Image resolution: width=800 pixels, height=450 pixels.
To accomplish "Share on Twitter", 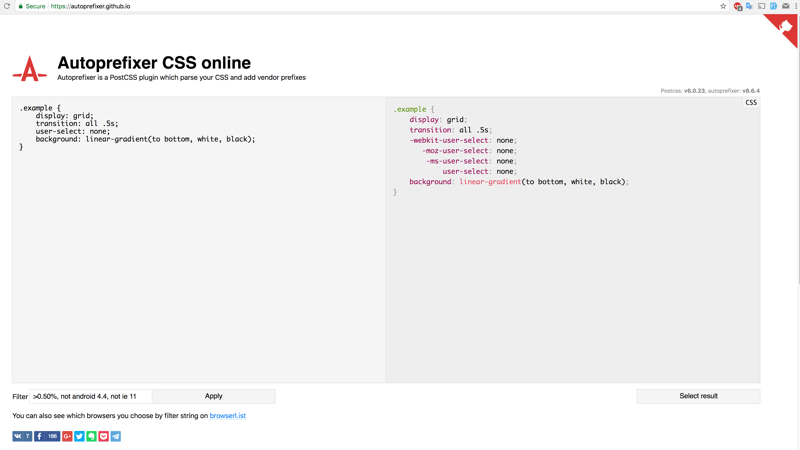I will point(79,436).
